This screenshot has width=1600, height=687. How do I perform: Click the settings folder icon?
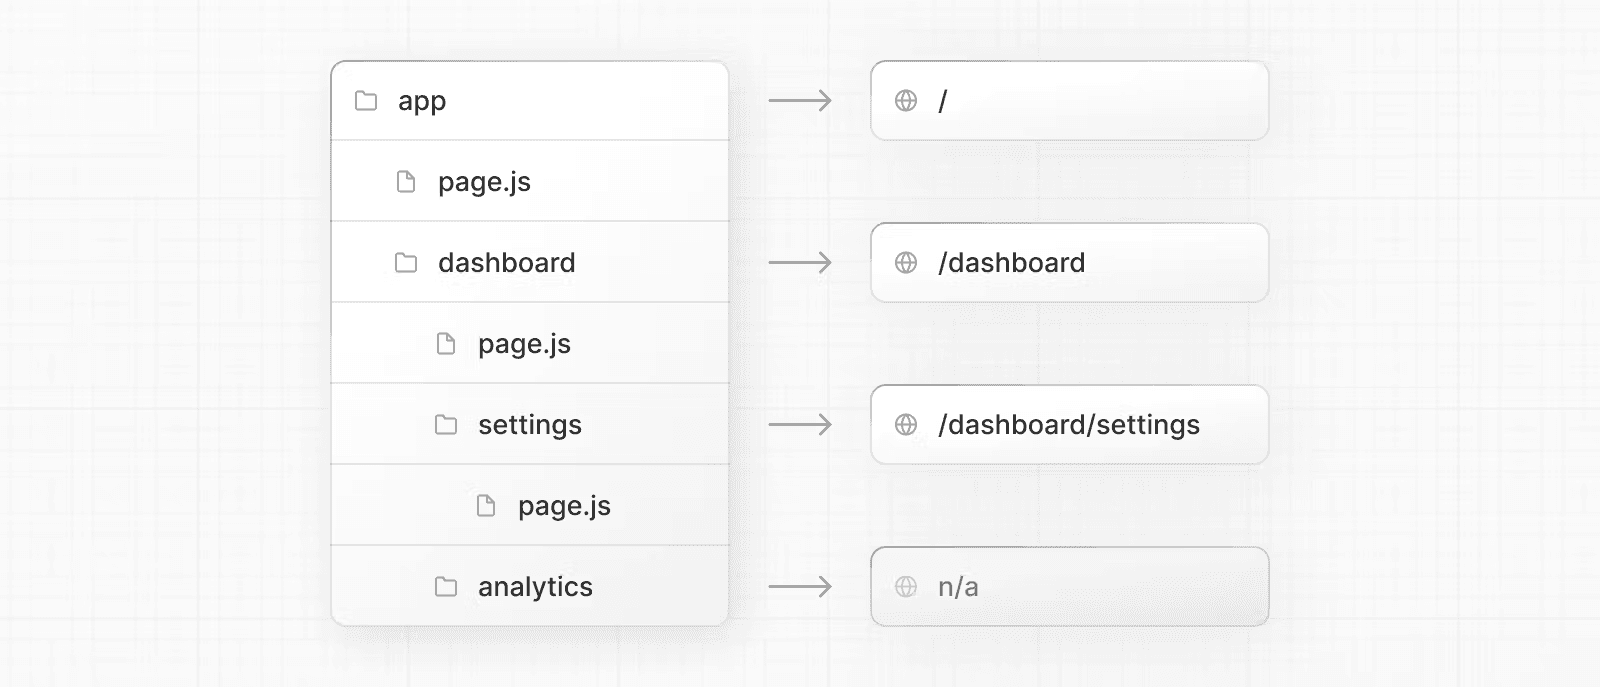(446, 425)
